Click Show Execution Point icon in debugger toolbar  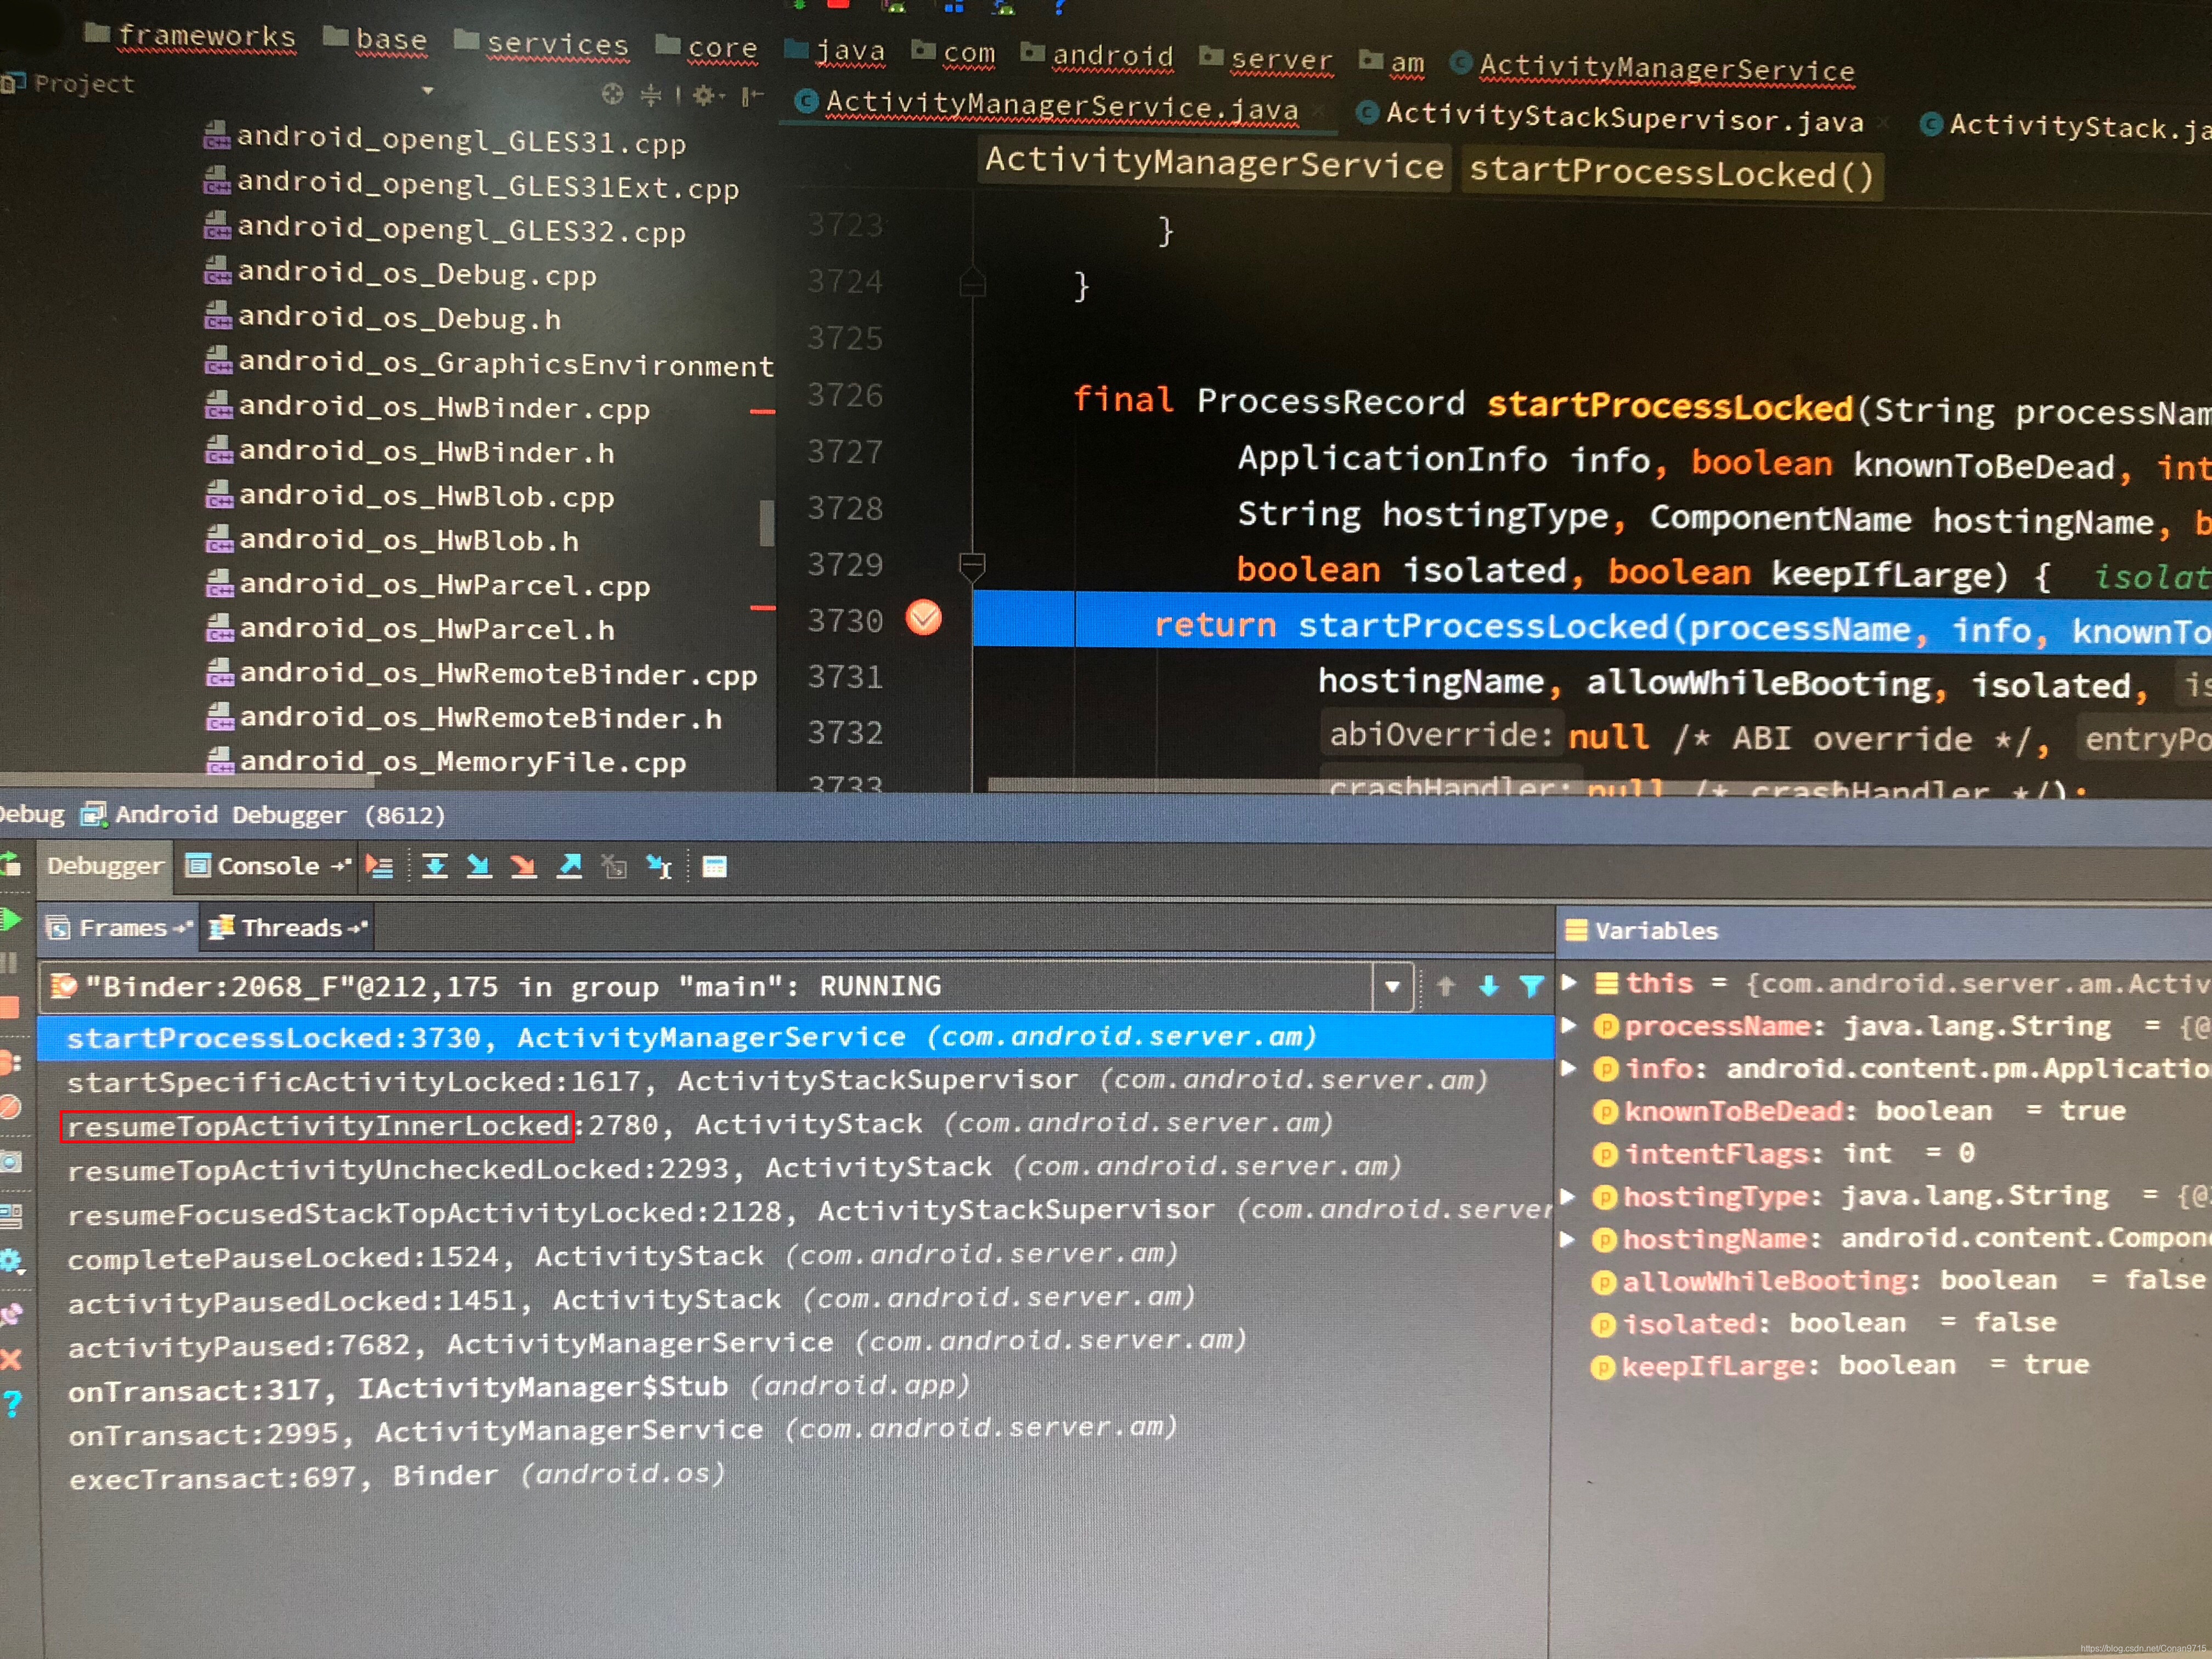click(x=379, y=866)
